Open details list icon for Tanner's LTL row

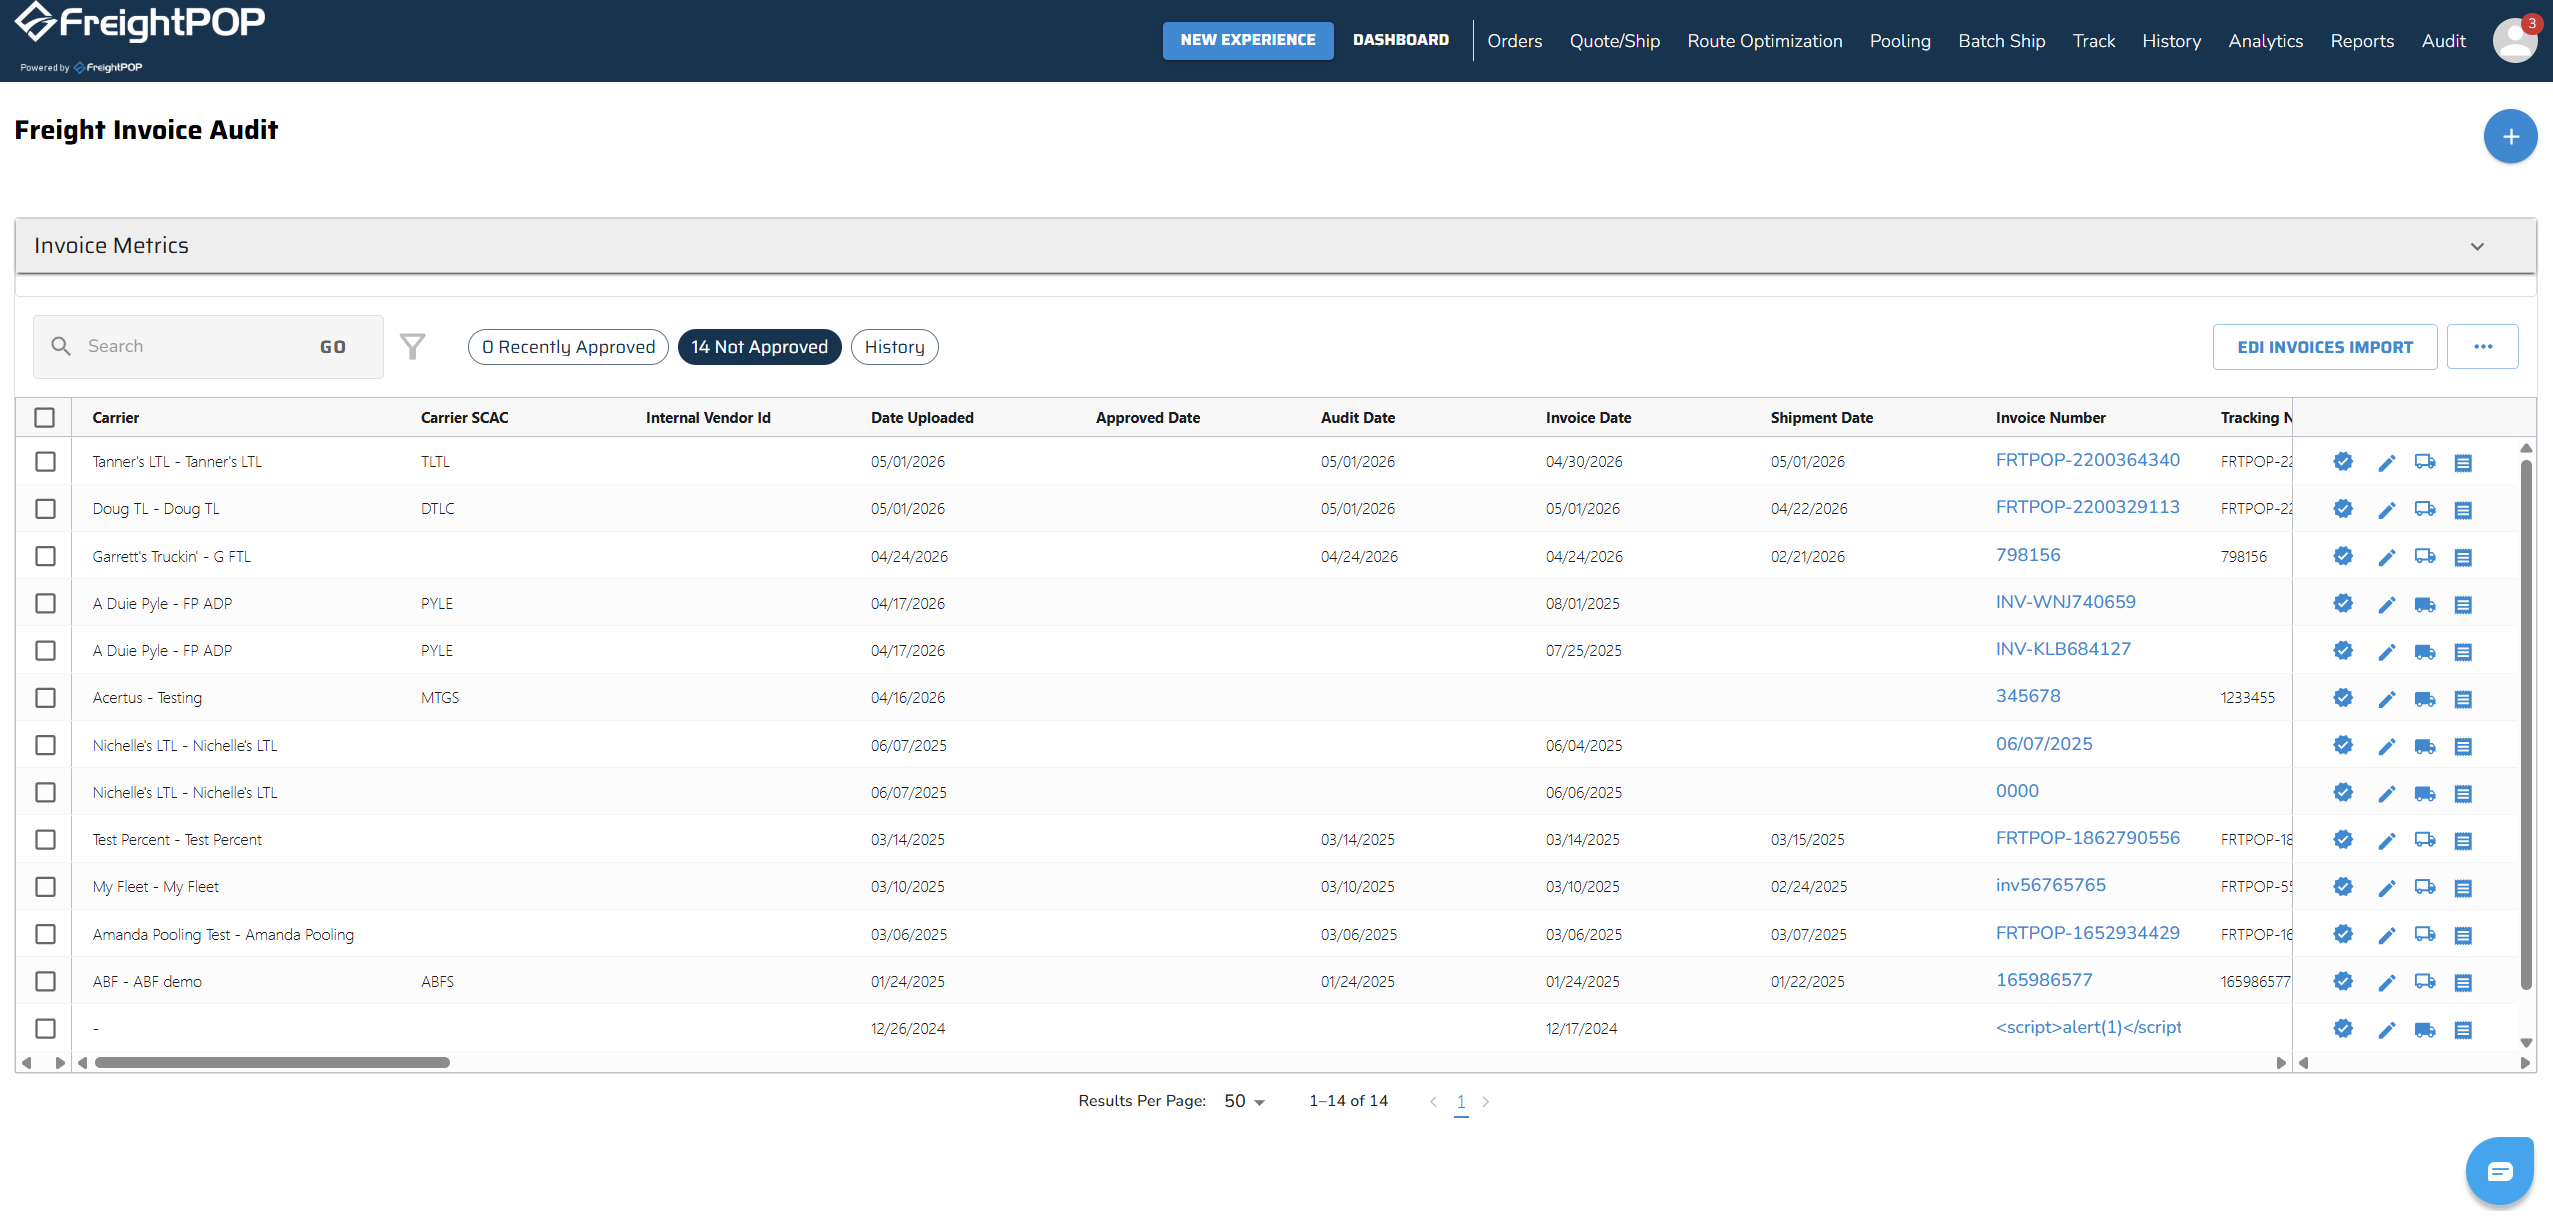(x=2463, y=462)
